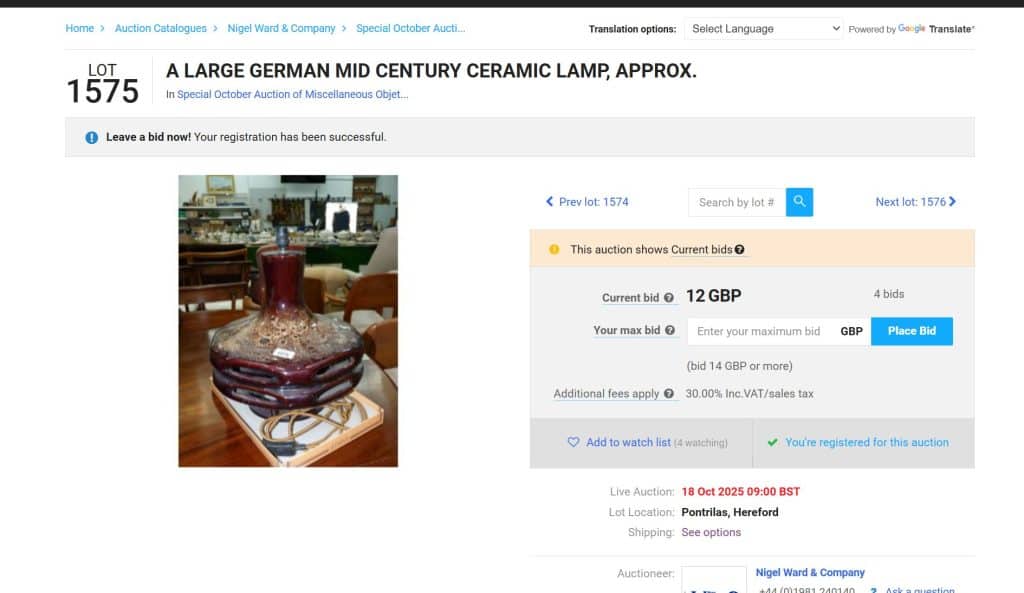This screenshot has width=1024, height=593.
Task: Click the blue info icon in banner
Action: (x=92, y=137)
